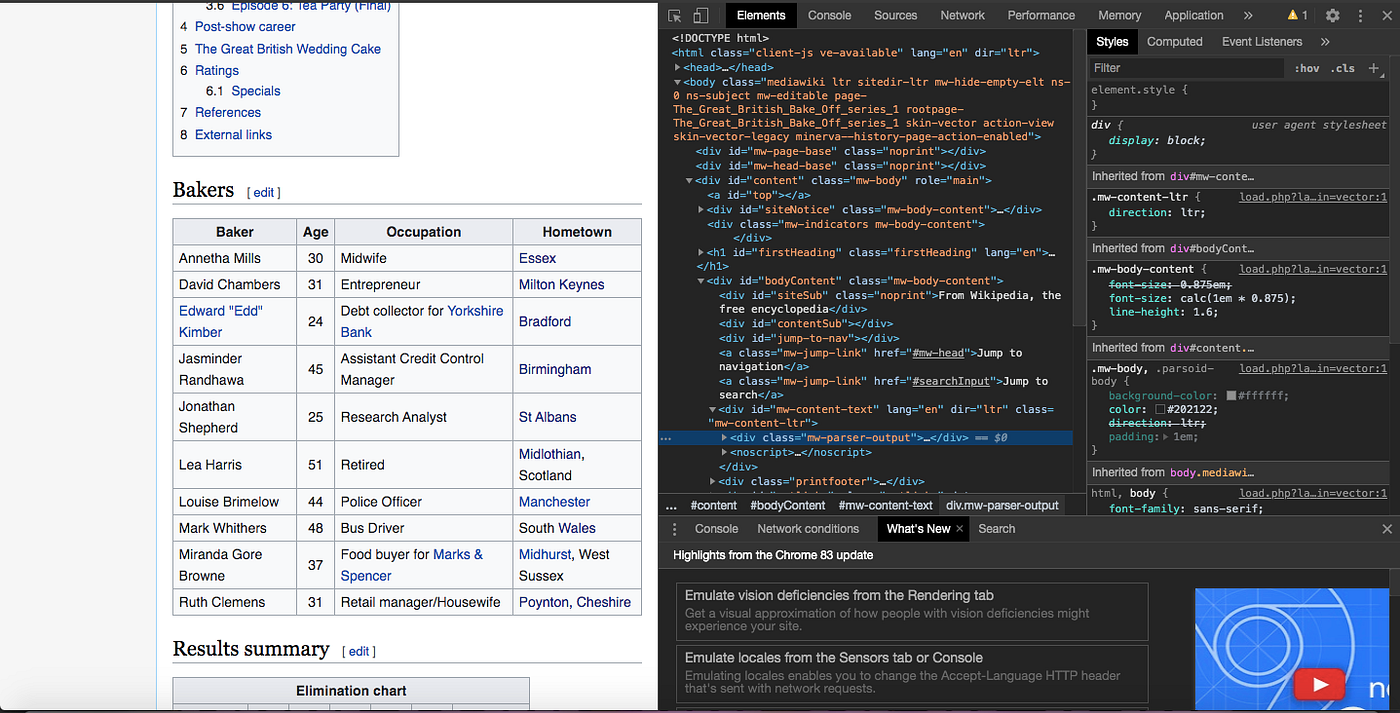Follow the #mw-head href link
Screen dimensions: 1400x713
tap(936, 353)
